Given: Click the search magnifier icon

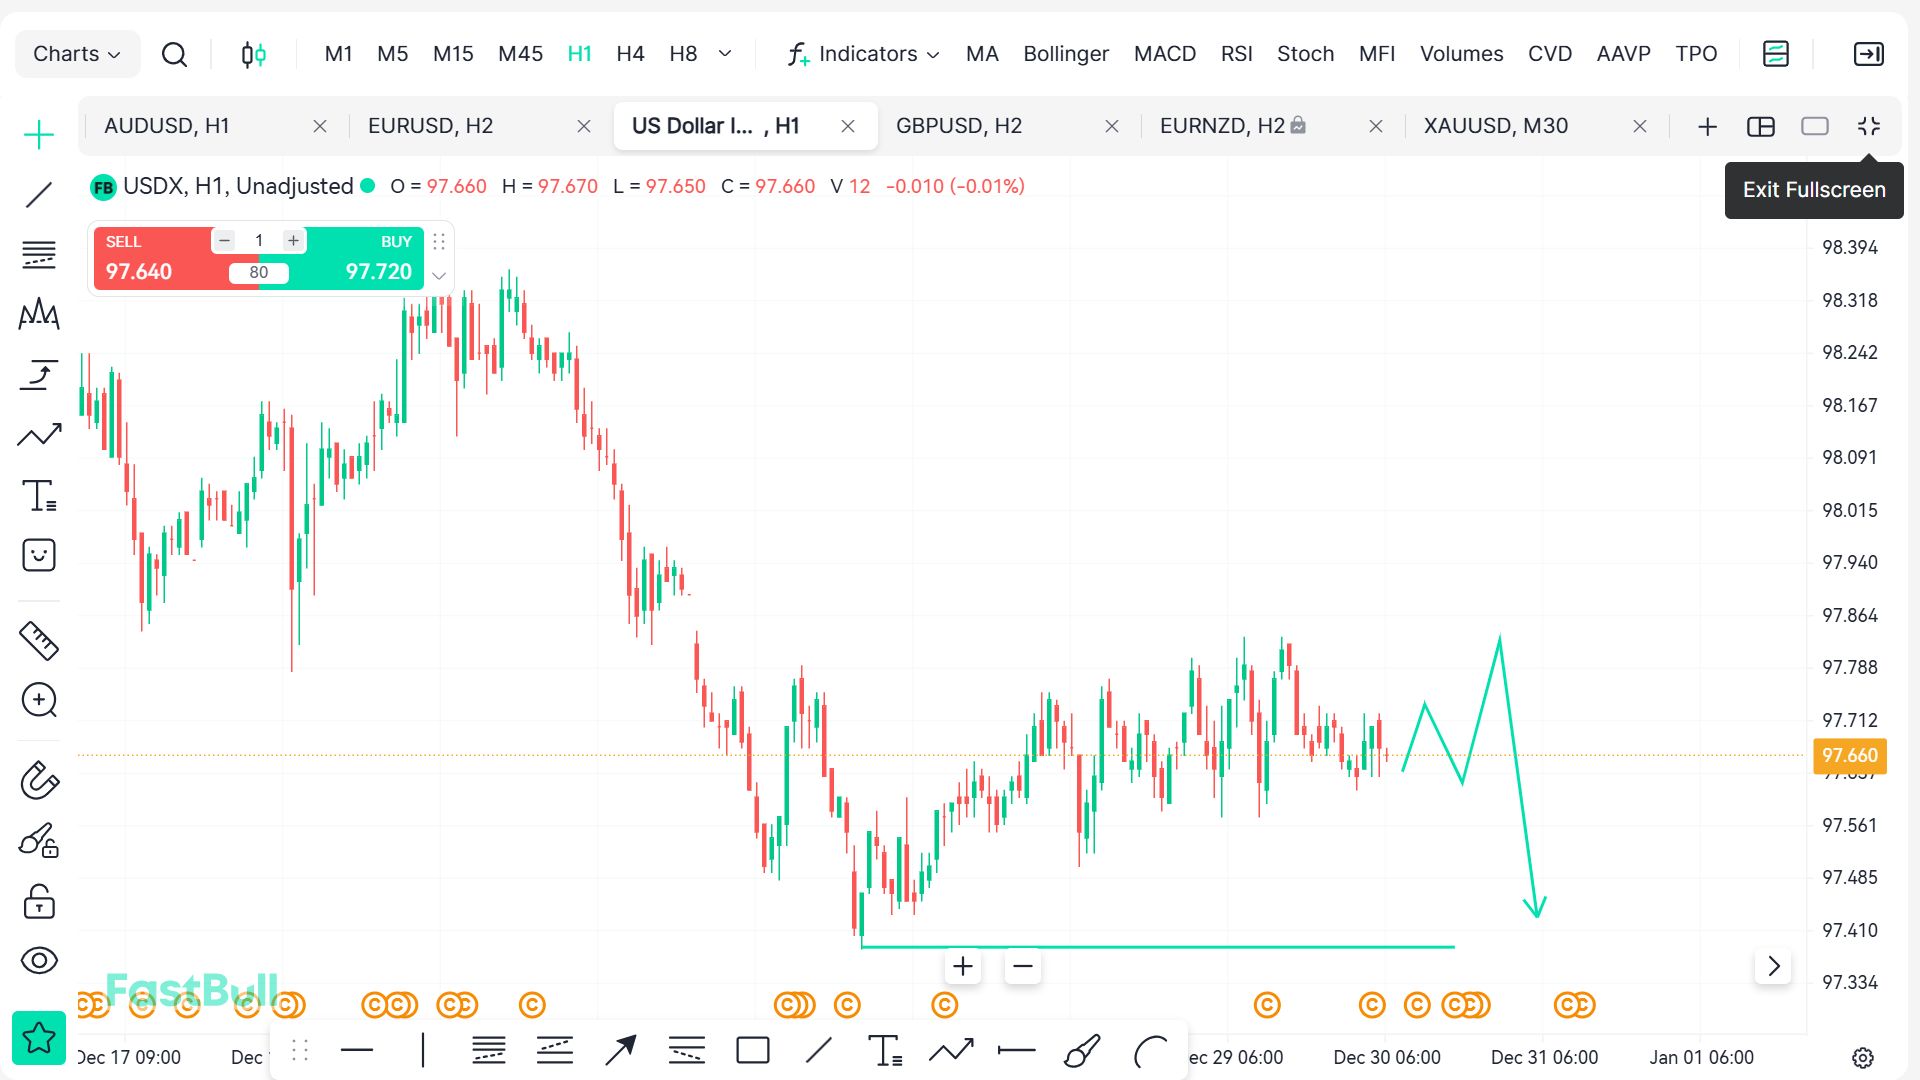Looking at the screenshot, I should click(174, 54).
